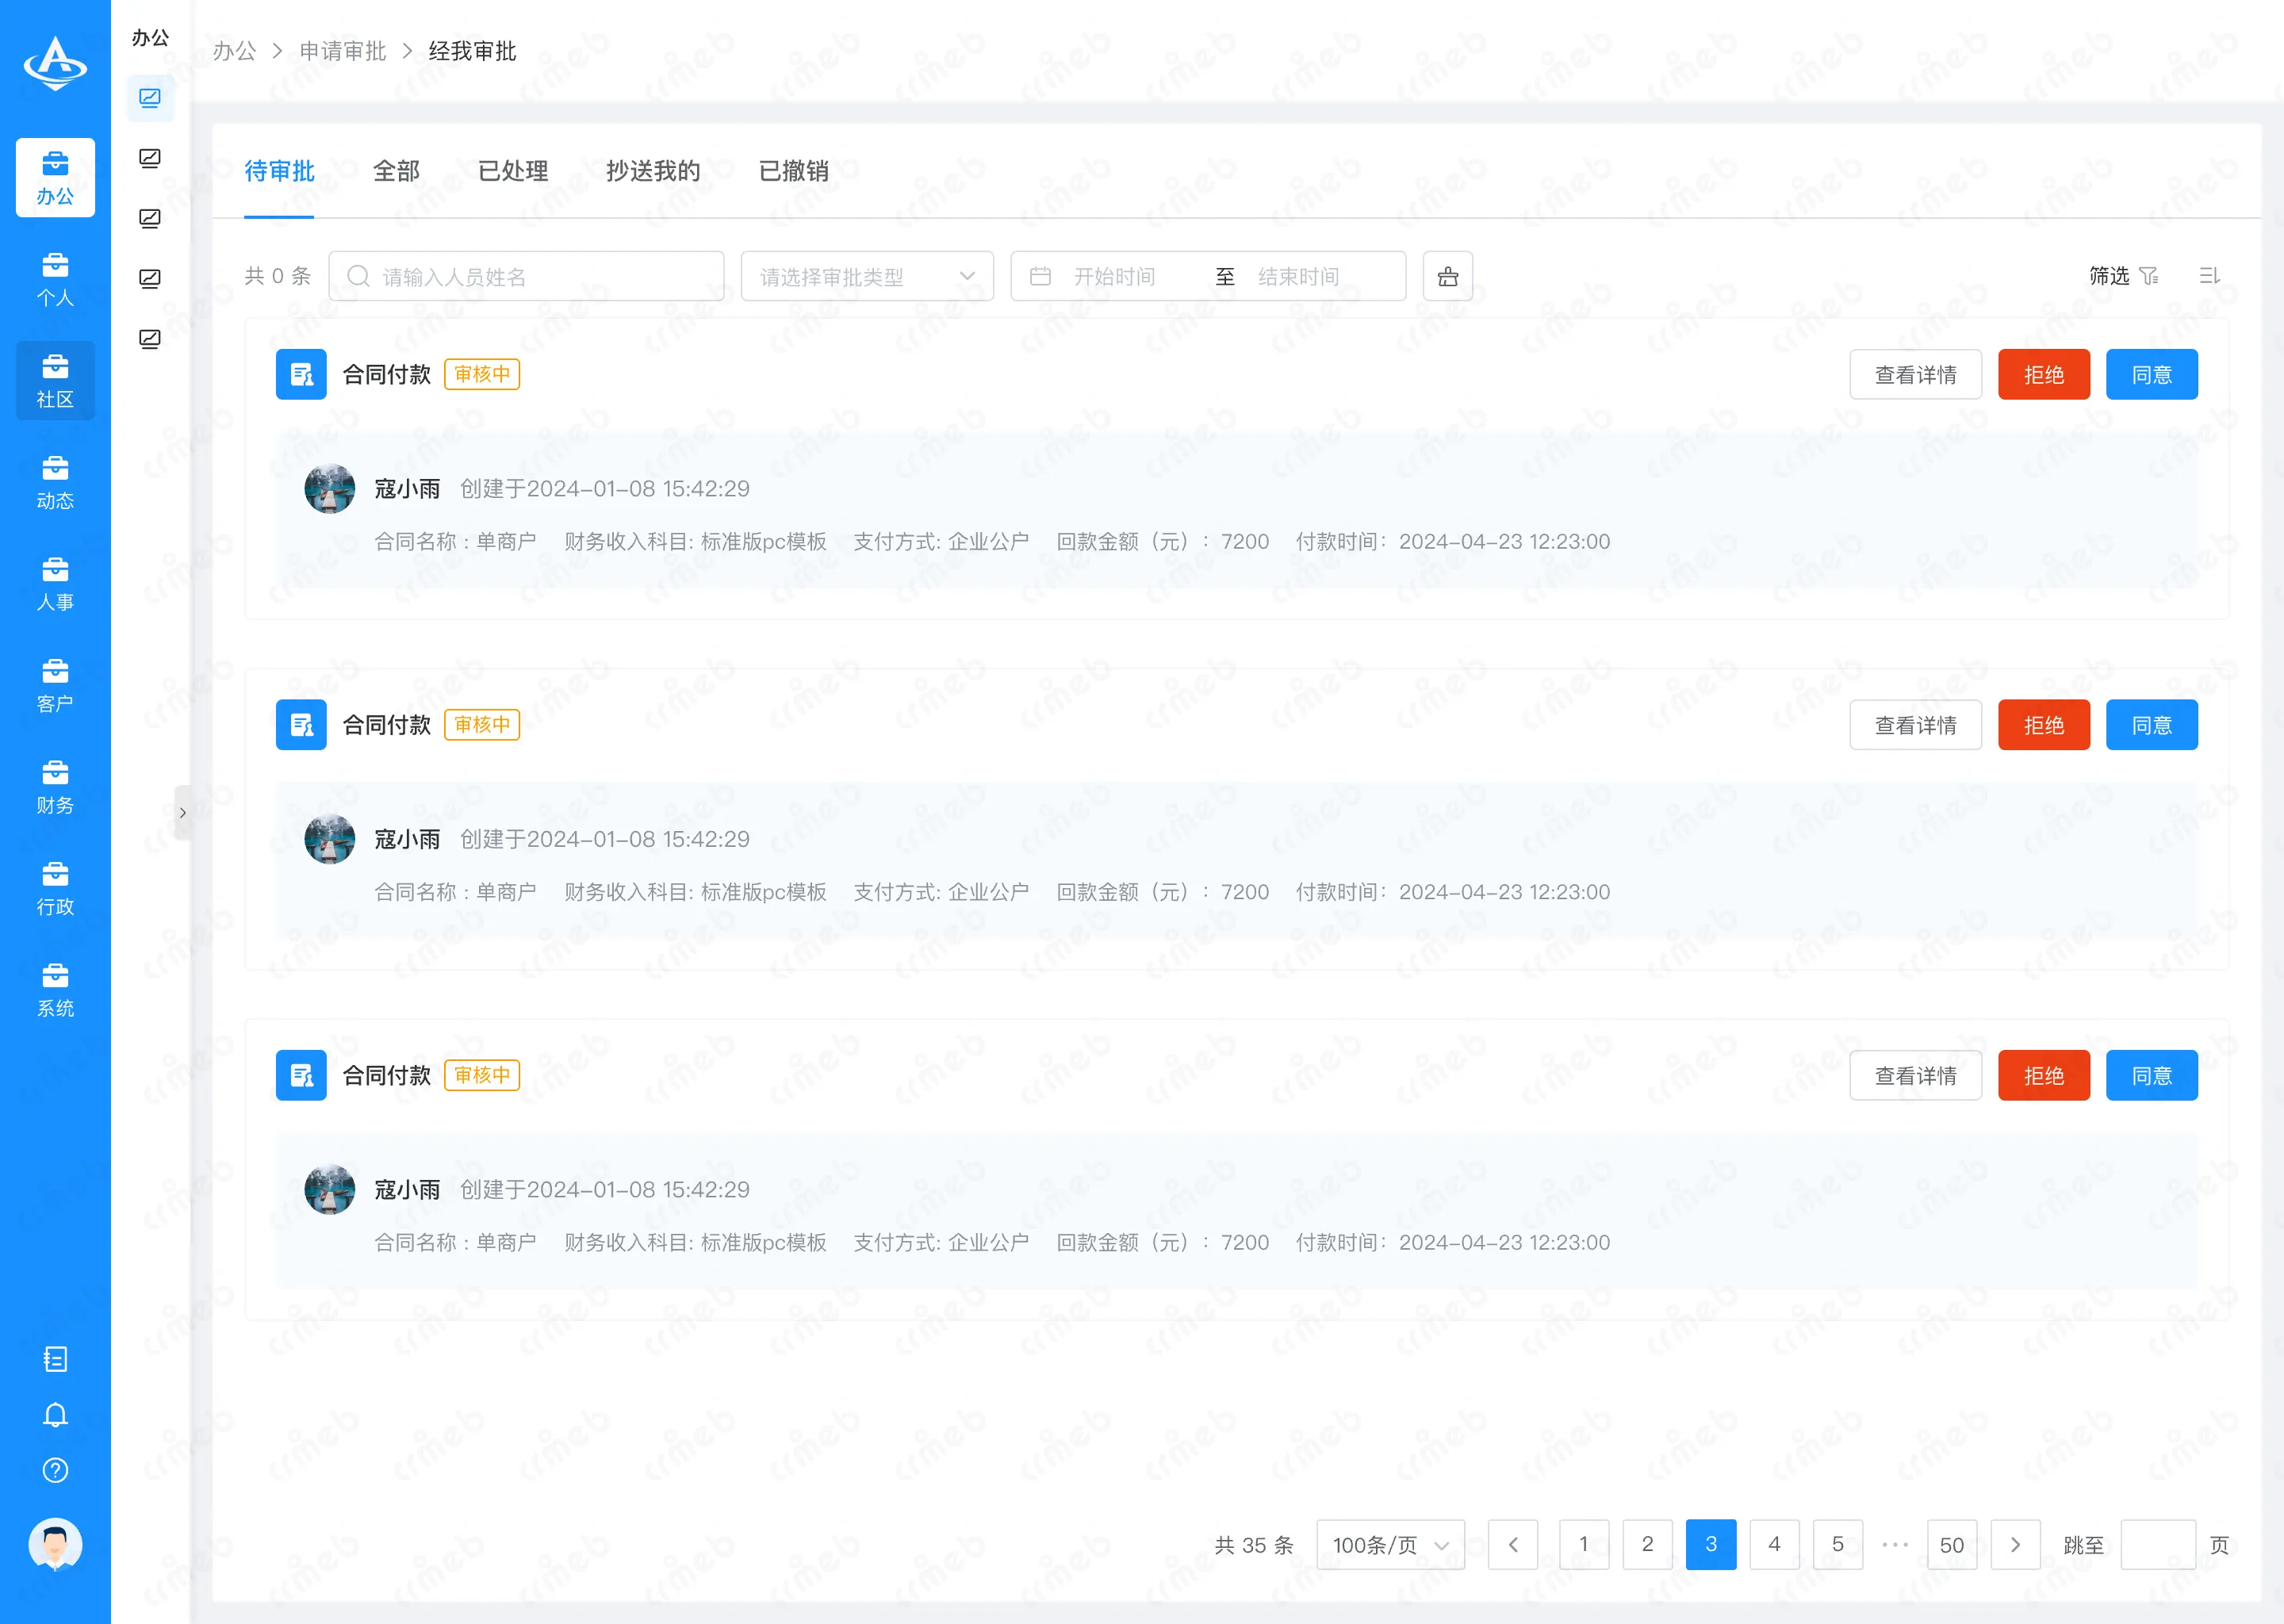Switch to the 全部 tab
Image resolution: width=2284 pixels, height=1624 pixels.
[x=396, y=171]
